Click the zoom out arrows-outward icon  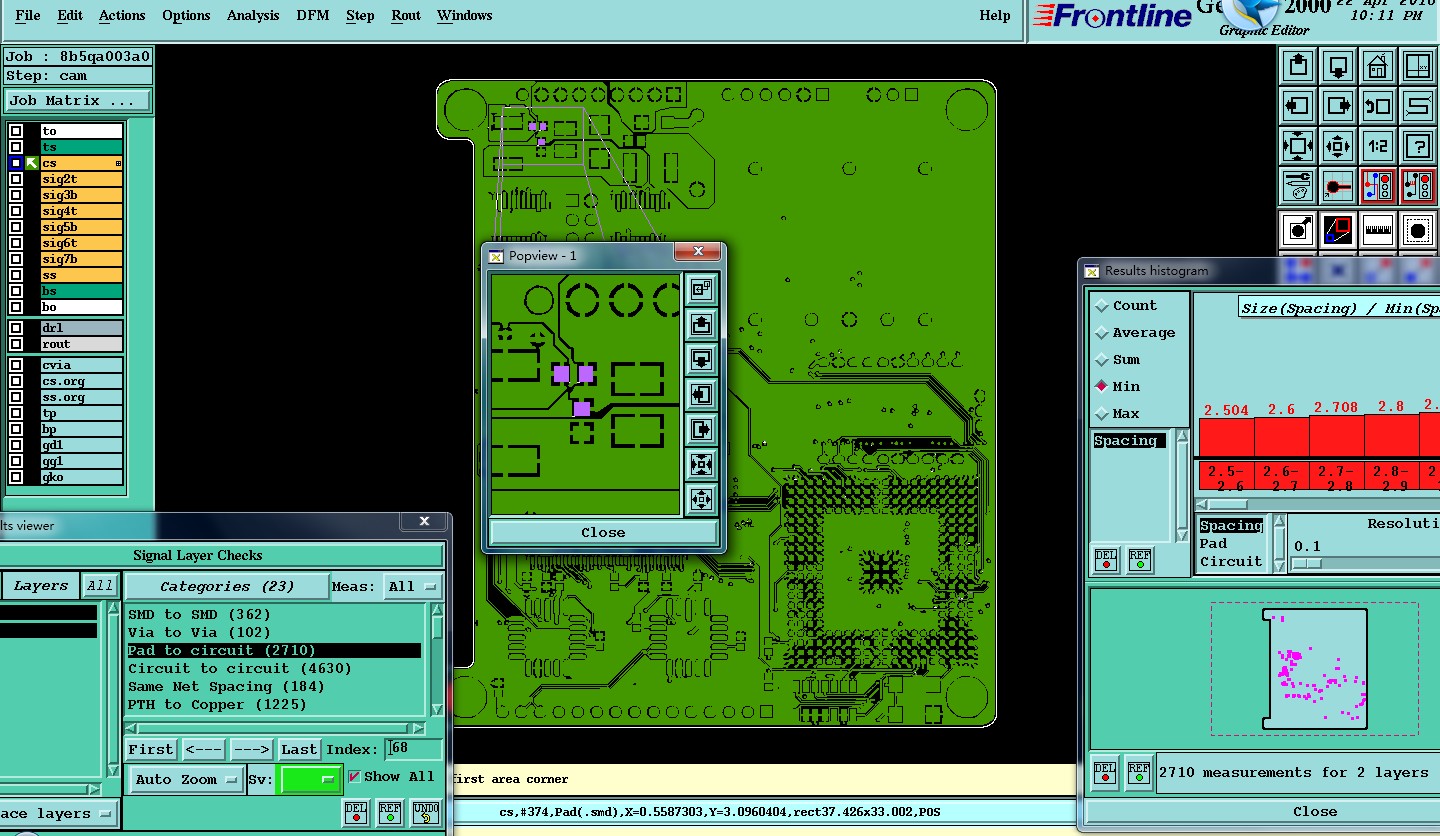[x=1338, y=146]
